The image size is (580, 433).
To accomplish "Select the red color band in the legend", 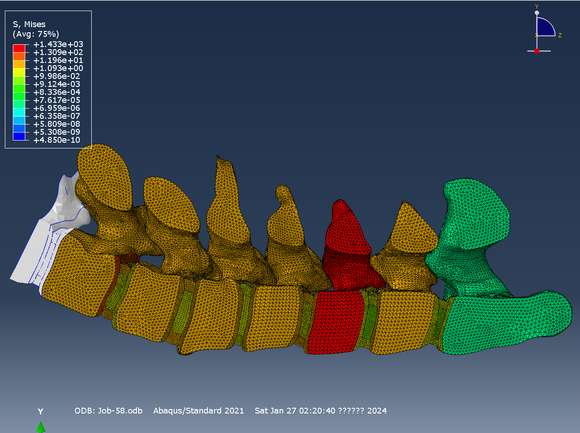I will pos(19,48).
